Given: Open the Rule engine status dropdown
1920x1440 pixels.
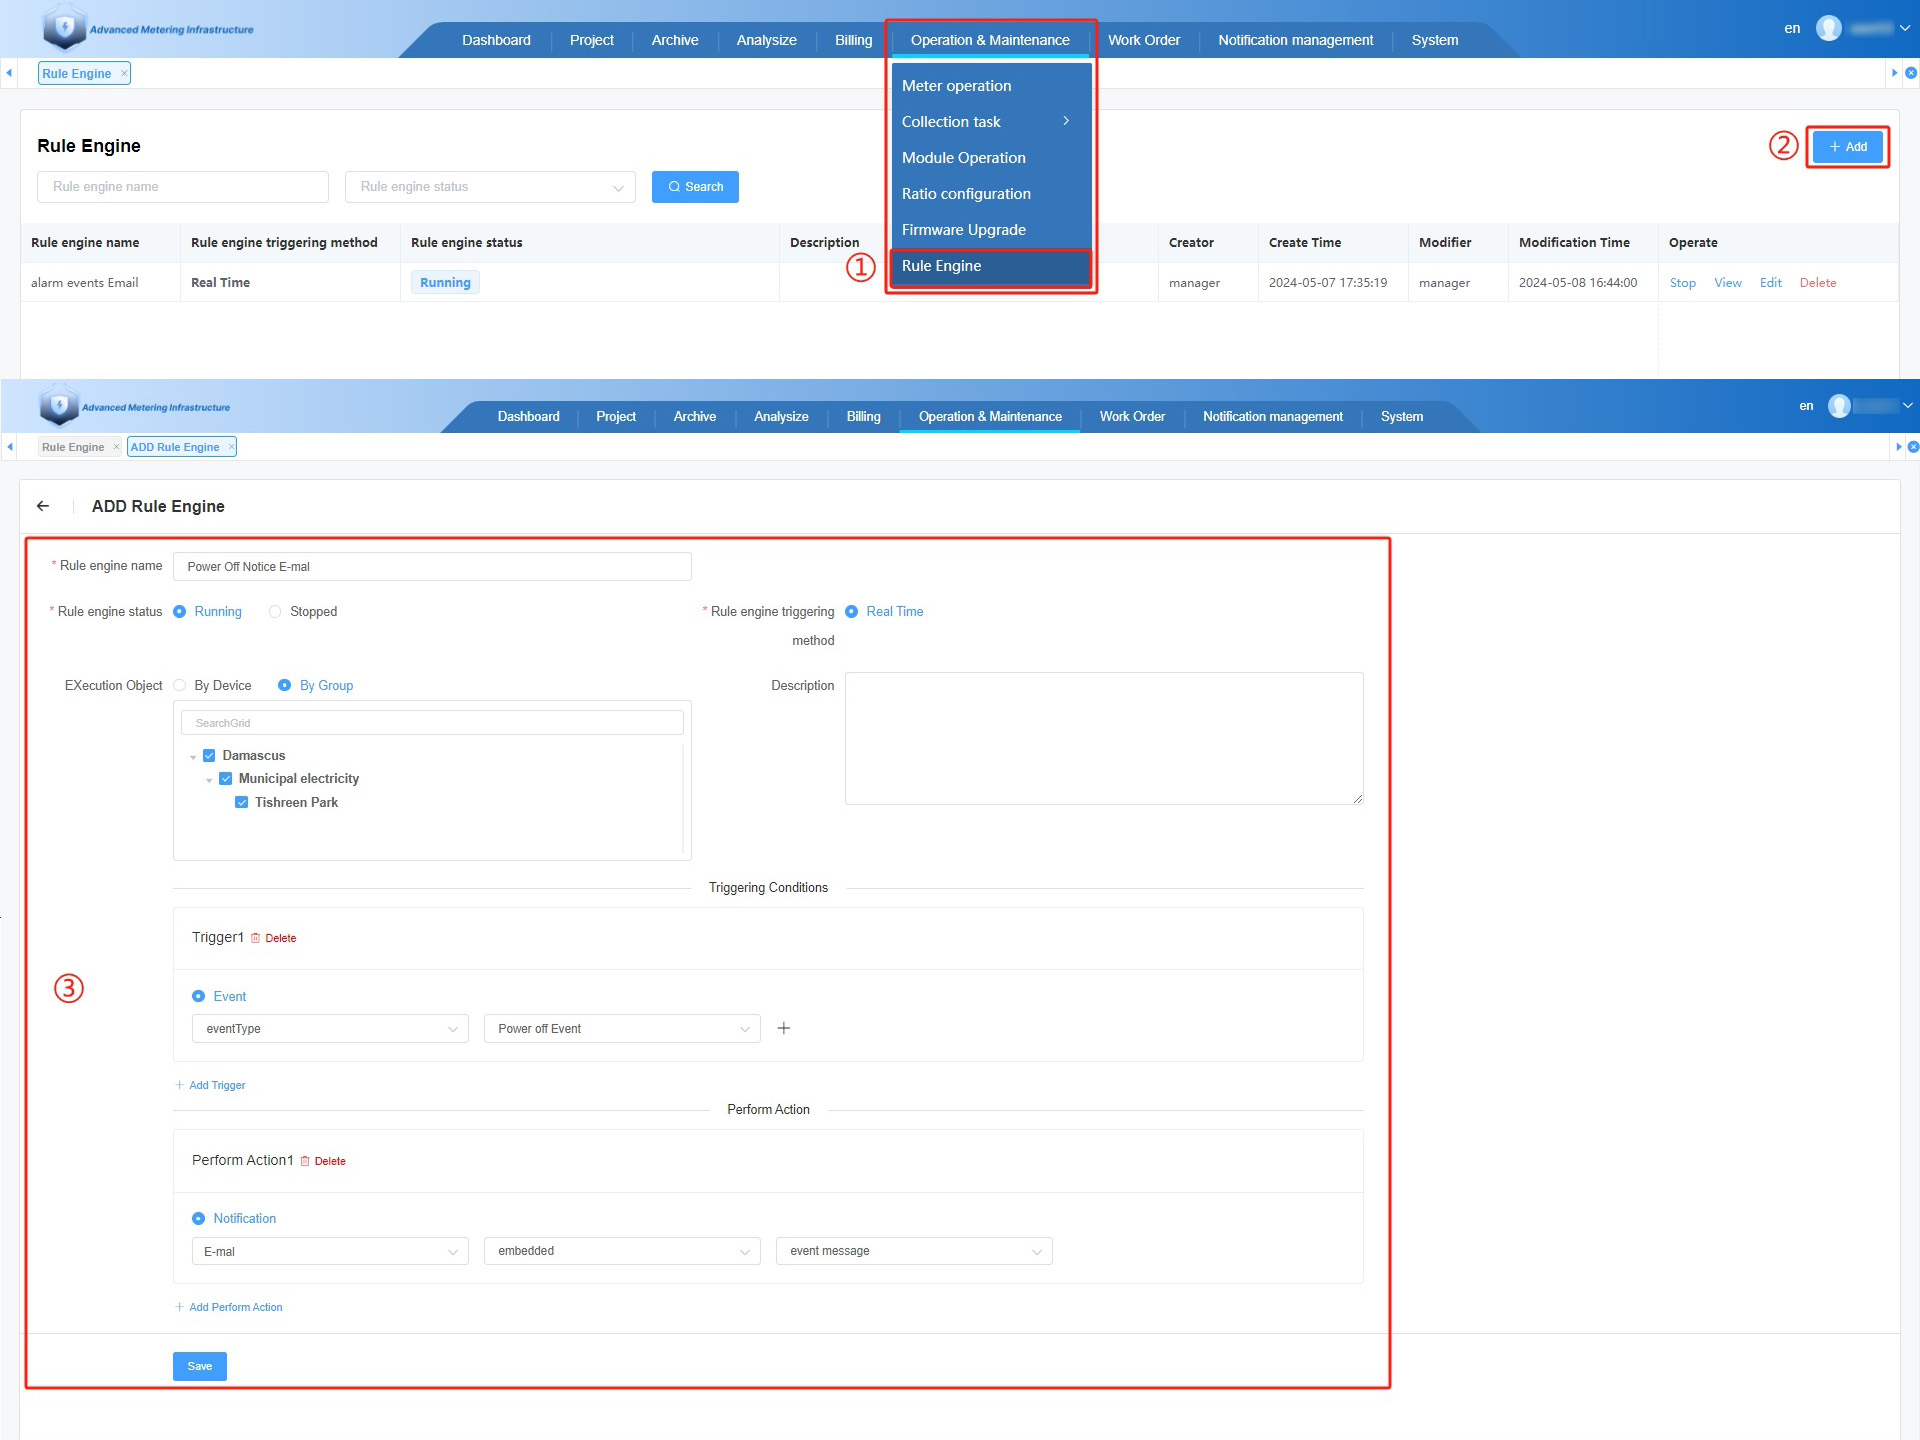Looking at the screenshot, I should pyautogui.click(x=490, y=187).
